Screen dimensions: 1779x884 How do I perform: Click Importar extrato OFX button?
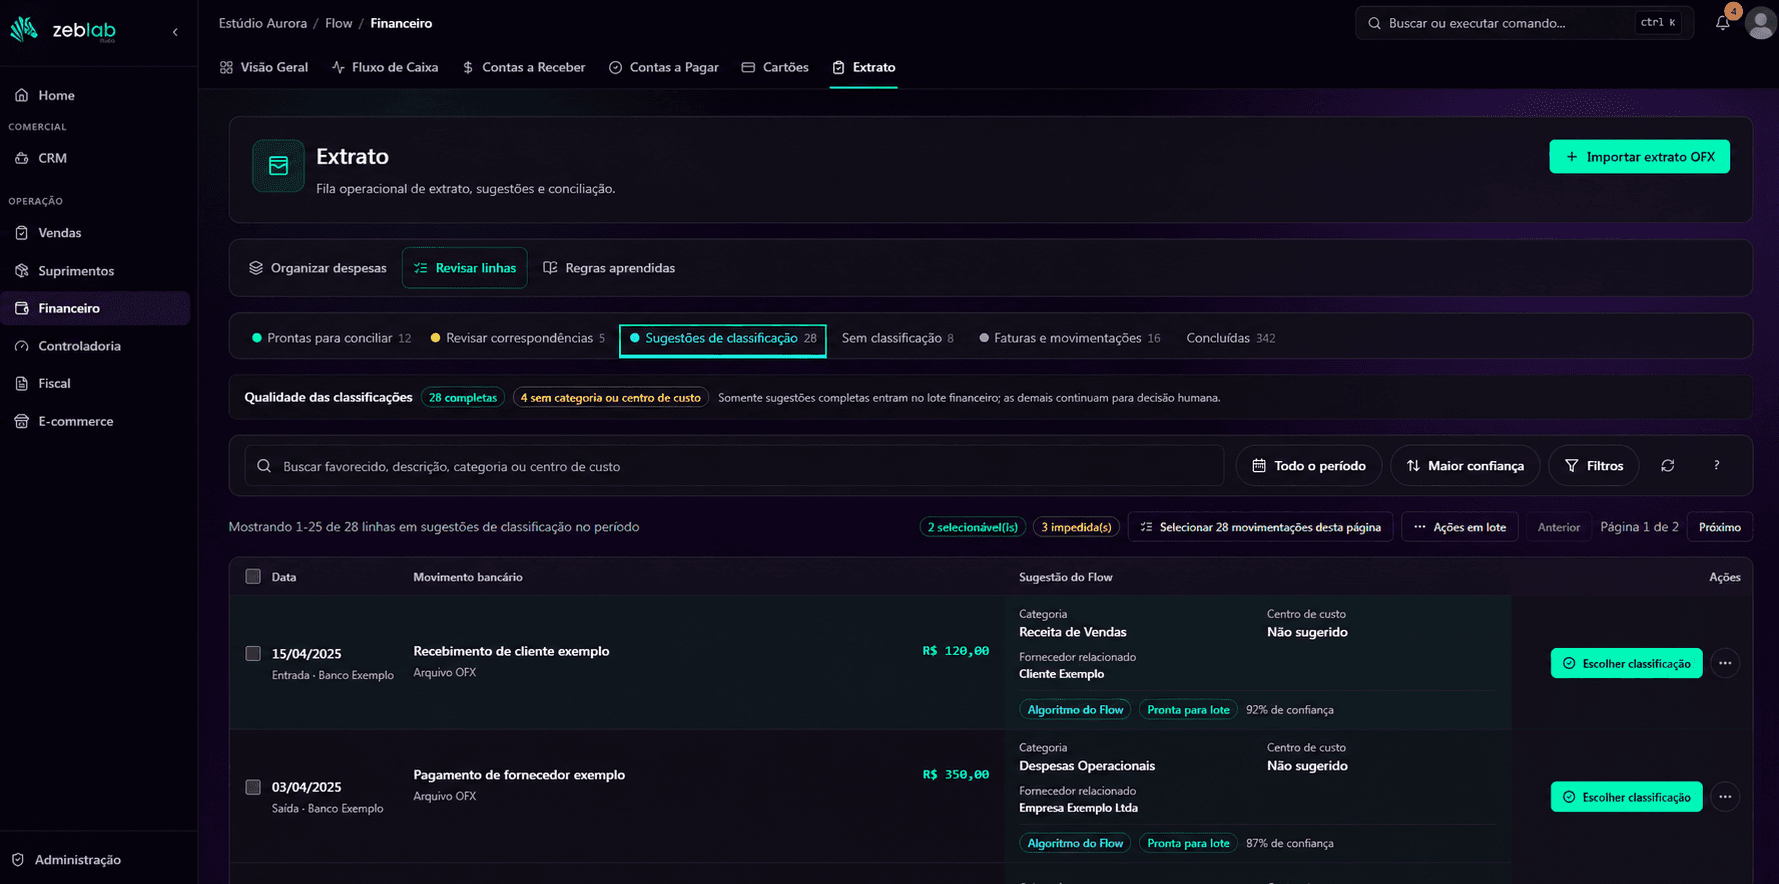click(x=1639, y=157)
